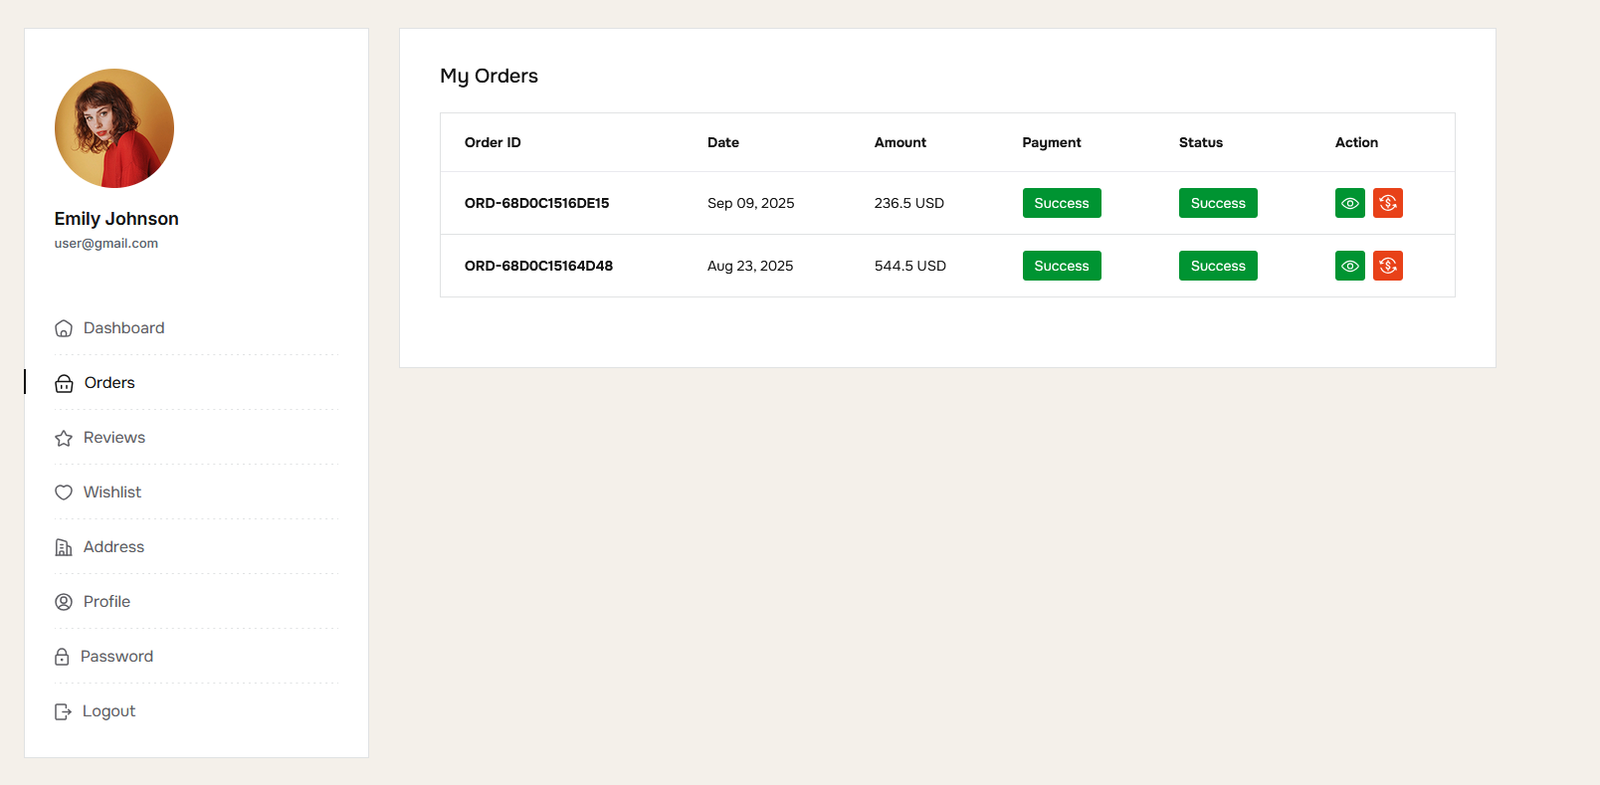Click the Password lock icon
This screenshot has width=1600, height=785.
[62, 657]
